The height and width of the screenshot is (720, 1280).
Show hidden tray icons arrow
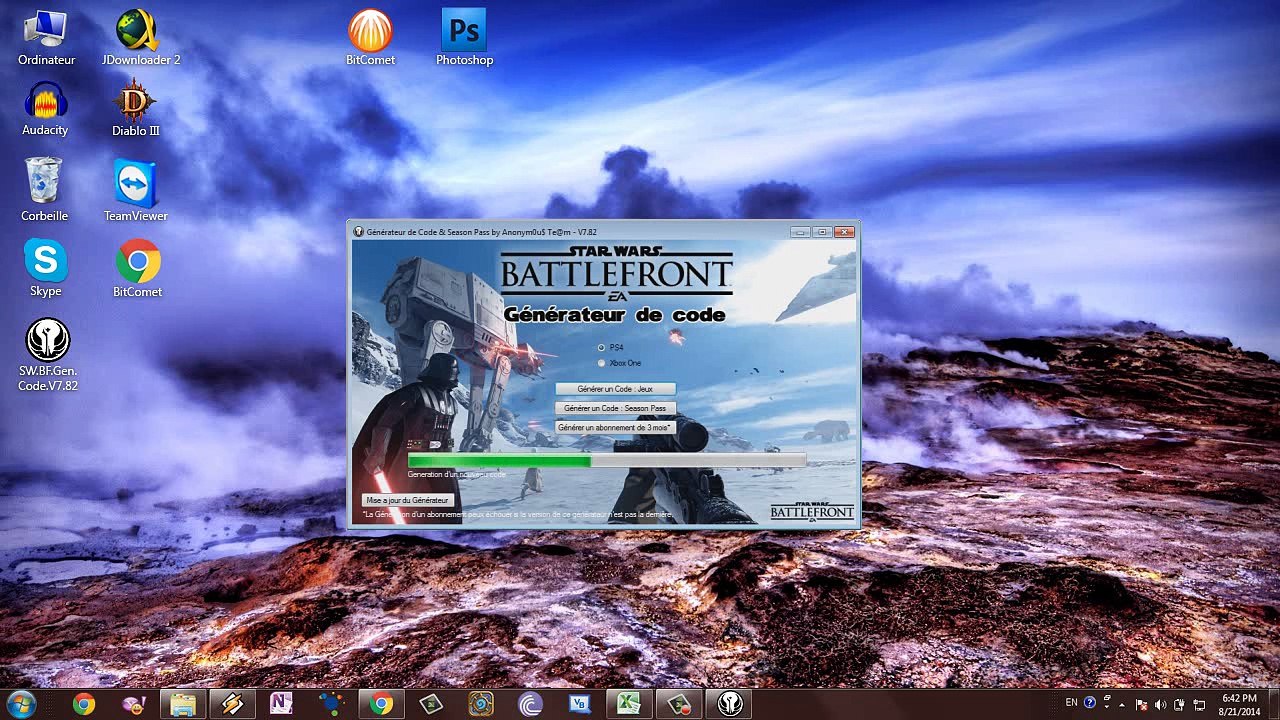point(1122,704)
